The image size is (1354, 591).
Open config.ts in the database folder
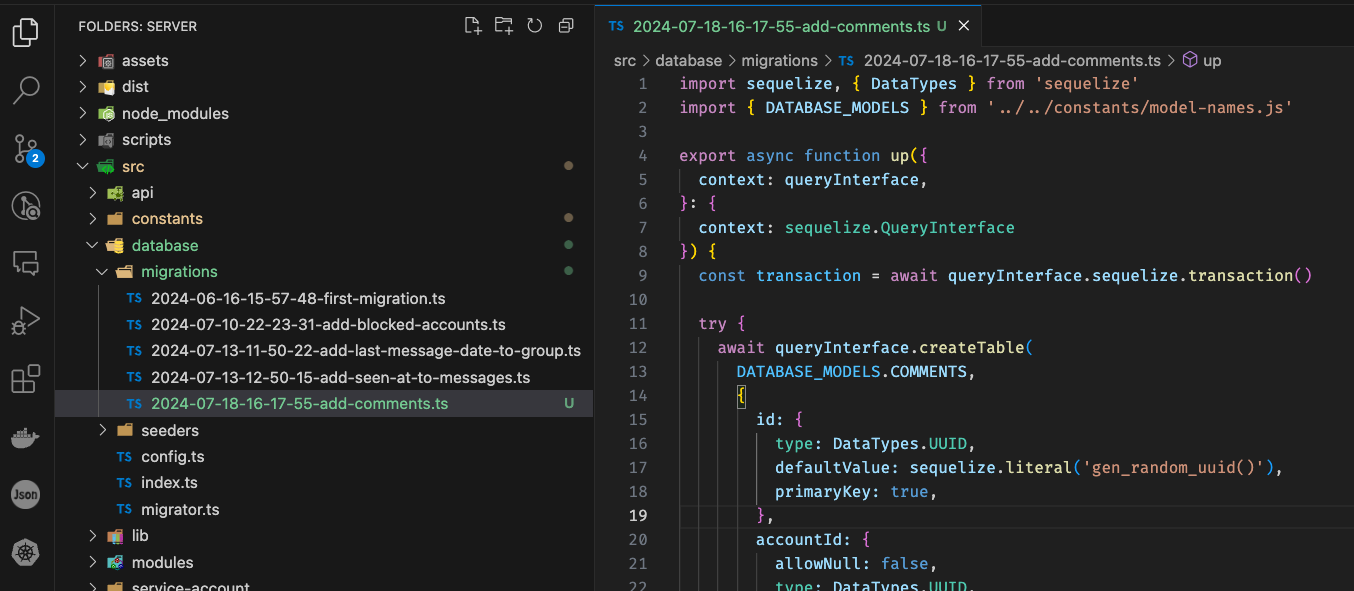[x=324, y=457]
